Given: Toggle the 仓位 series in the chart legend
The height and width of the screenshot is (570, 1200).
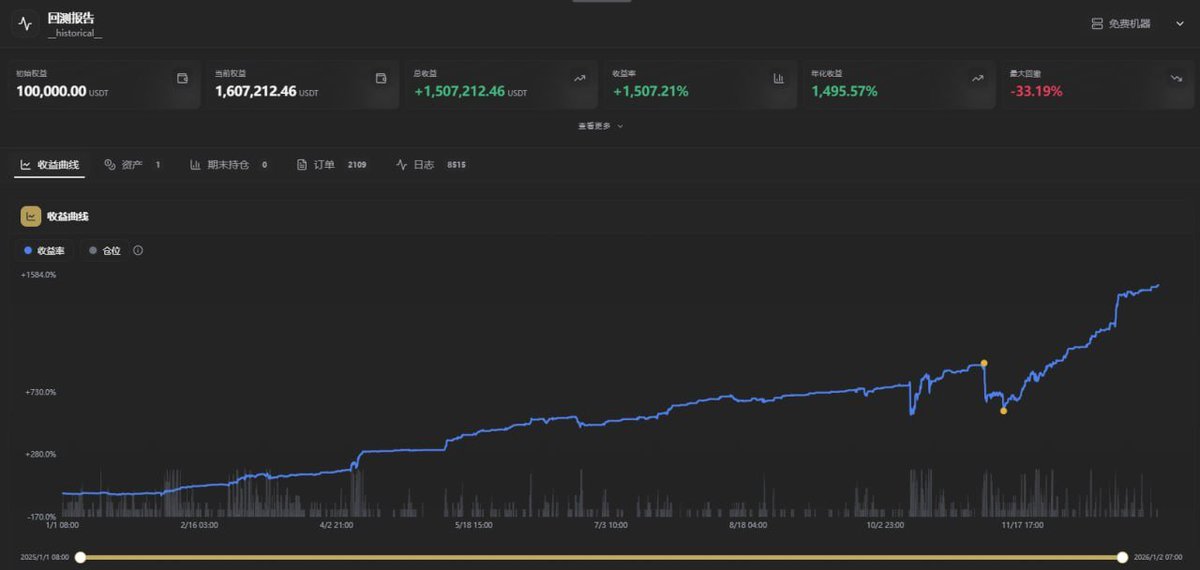Looking at the screenshot, I should coord(105,251).
